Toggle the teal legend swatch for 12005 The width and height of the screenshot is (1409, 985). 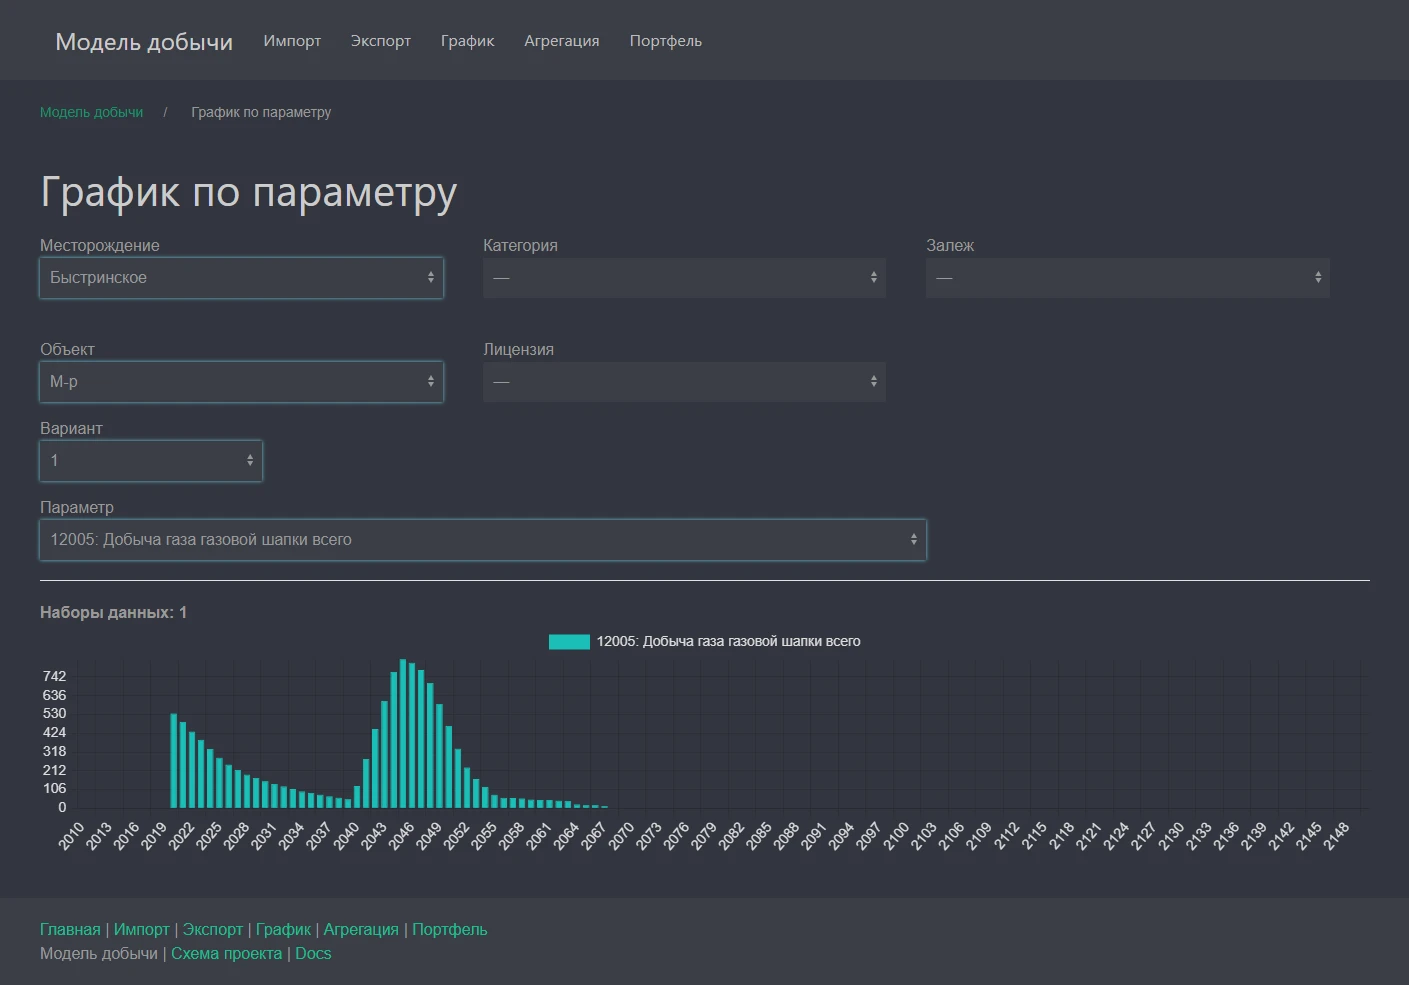(569, 642)
